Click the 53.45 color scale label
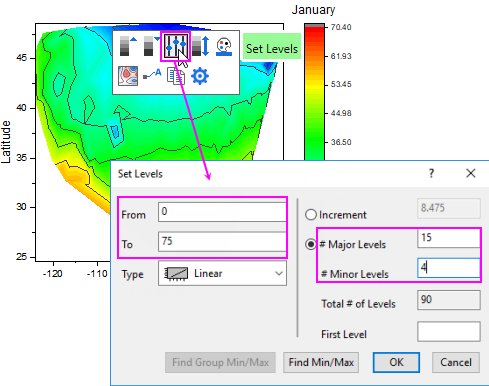489x386 pixels. pos(341,84)
